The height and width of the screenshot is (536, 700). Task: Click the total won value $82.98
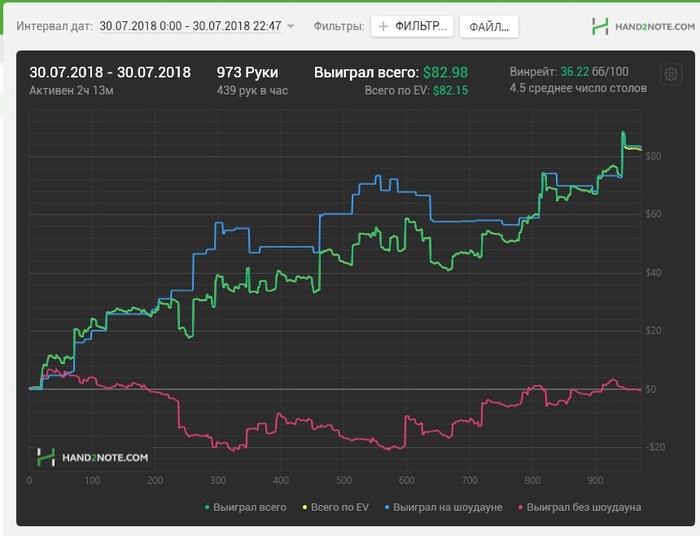pyautogui.click(x=446, y=72)
